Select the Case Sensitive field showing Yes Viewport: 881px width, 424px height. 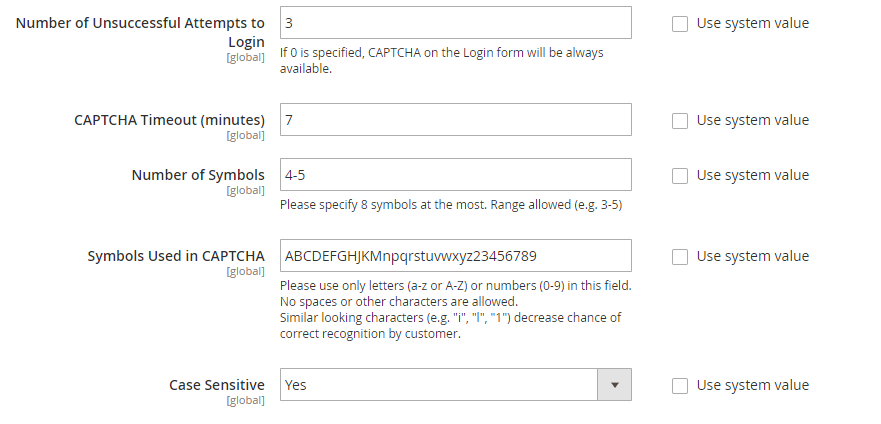point(456,385)
